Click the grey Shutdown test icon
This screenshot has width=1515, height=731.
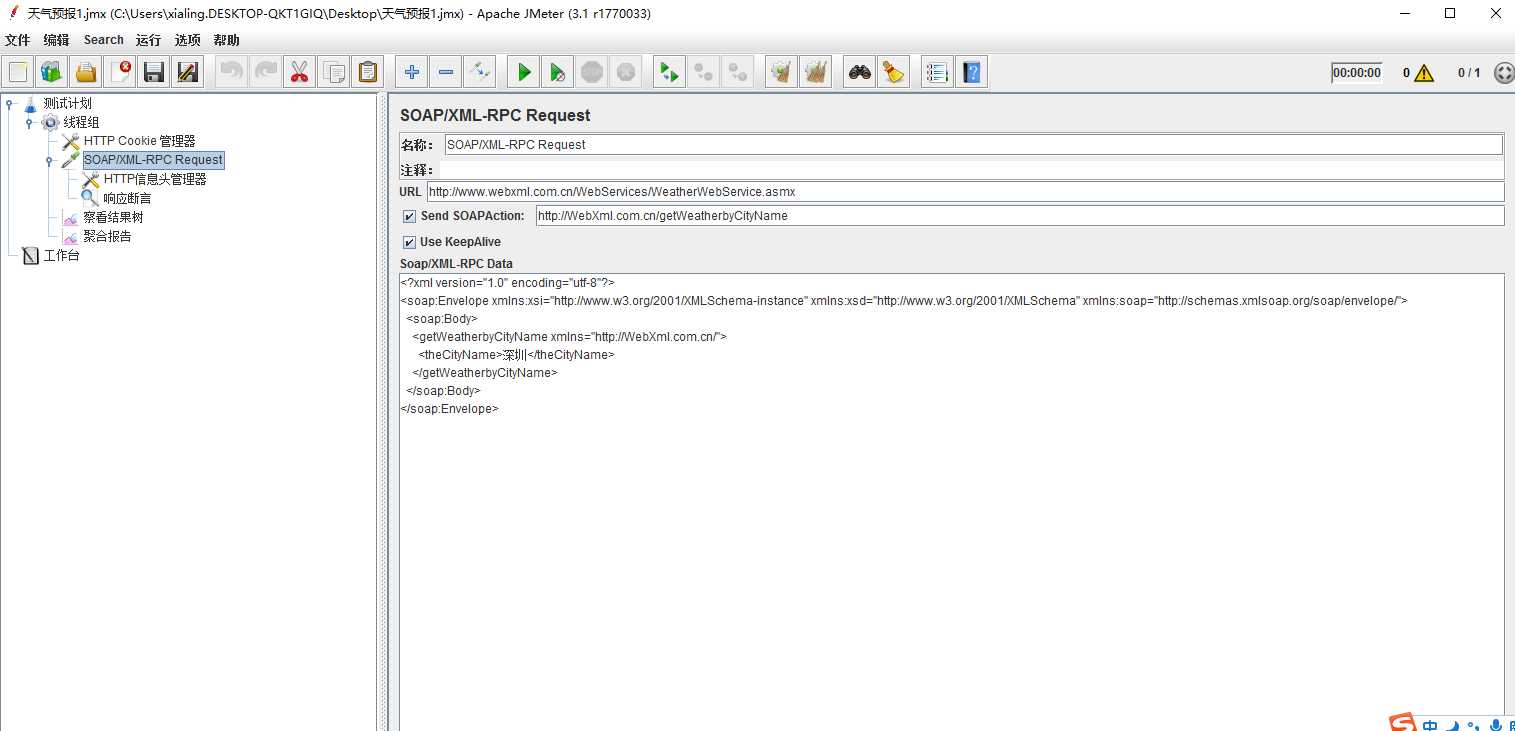click(626, 72)
